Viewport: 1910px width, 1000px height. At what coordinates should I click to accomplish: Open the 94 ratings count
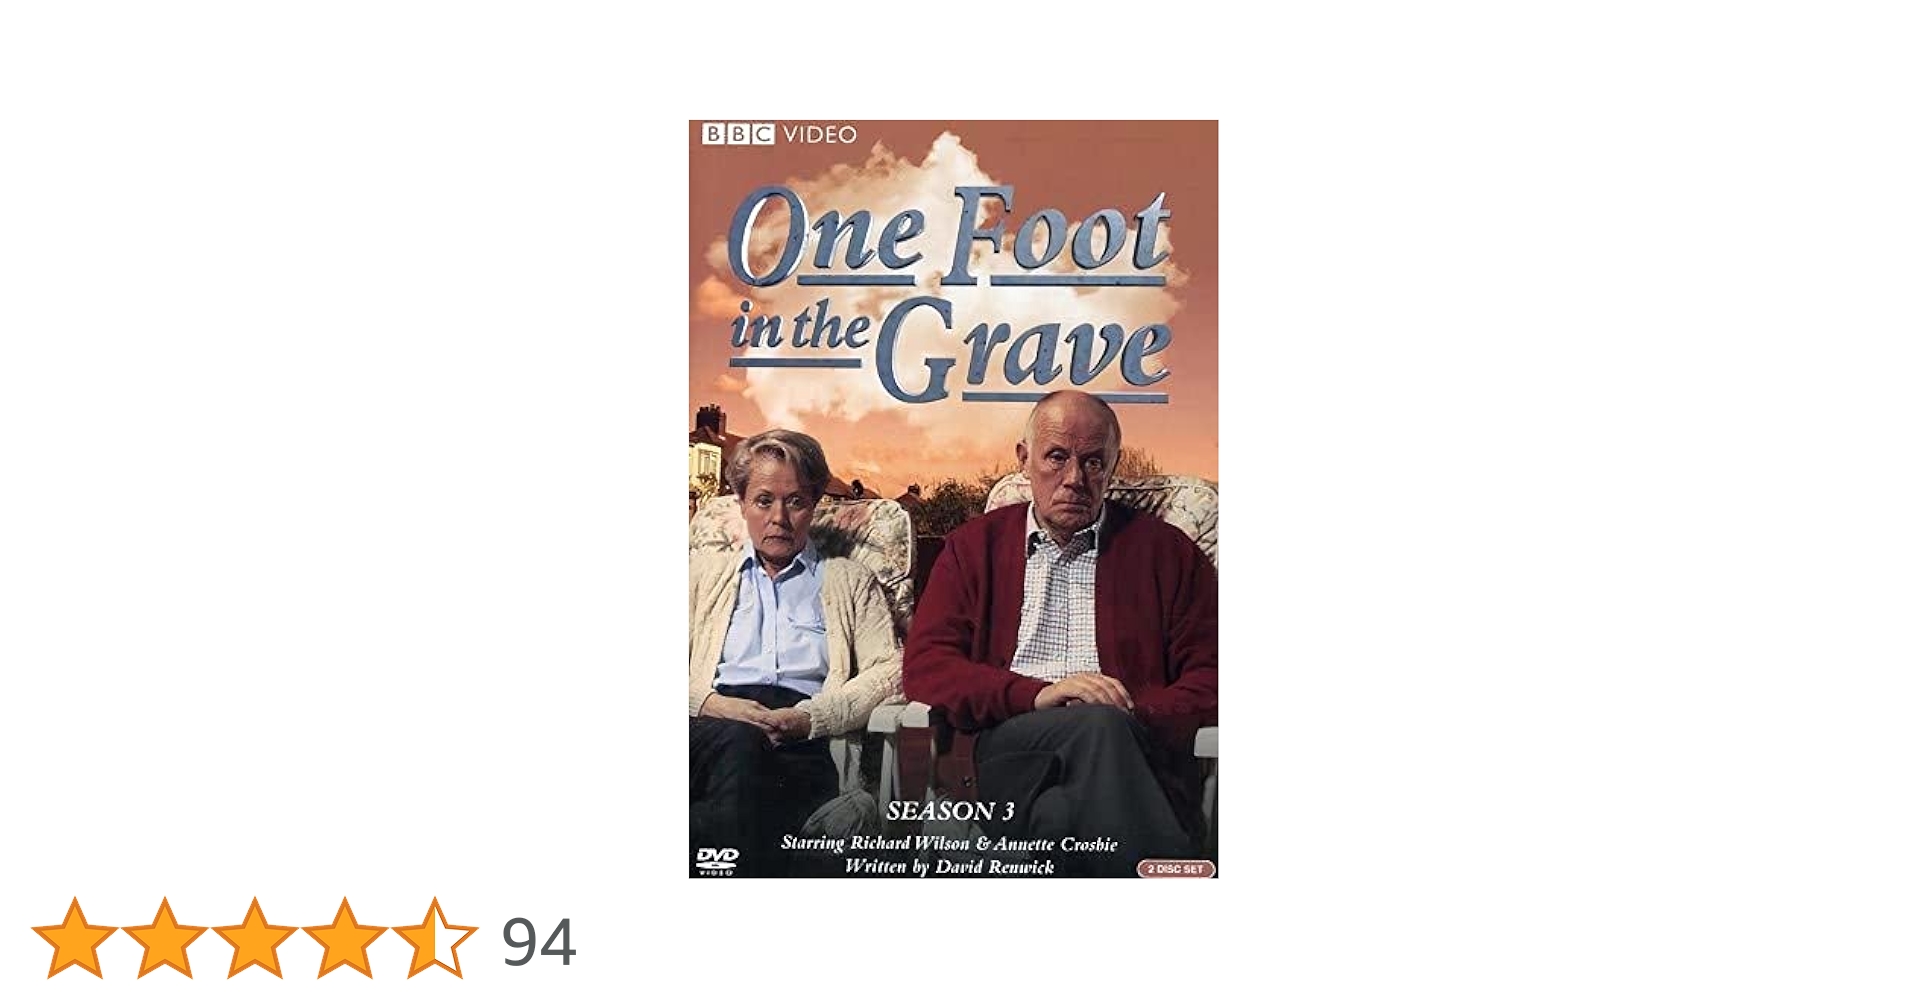[539, 942]
